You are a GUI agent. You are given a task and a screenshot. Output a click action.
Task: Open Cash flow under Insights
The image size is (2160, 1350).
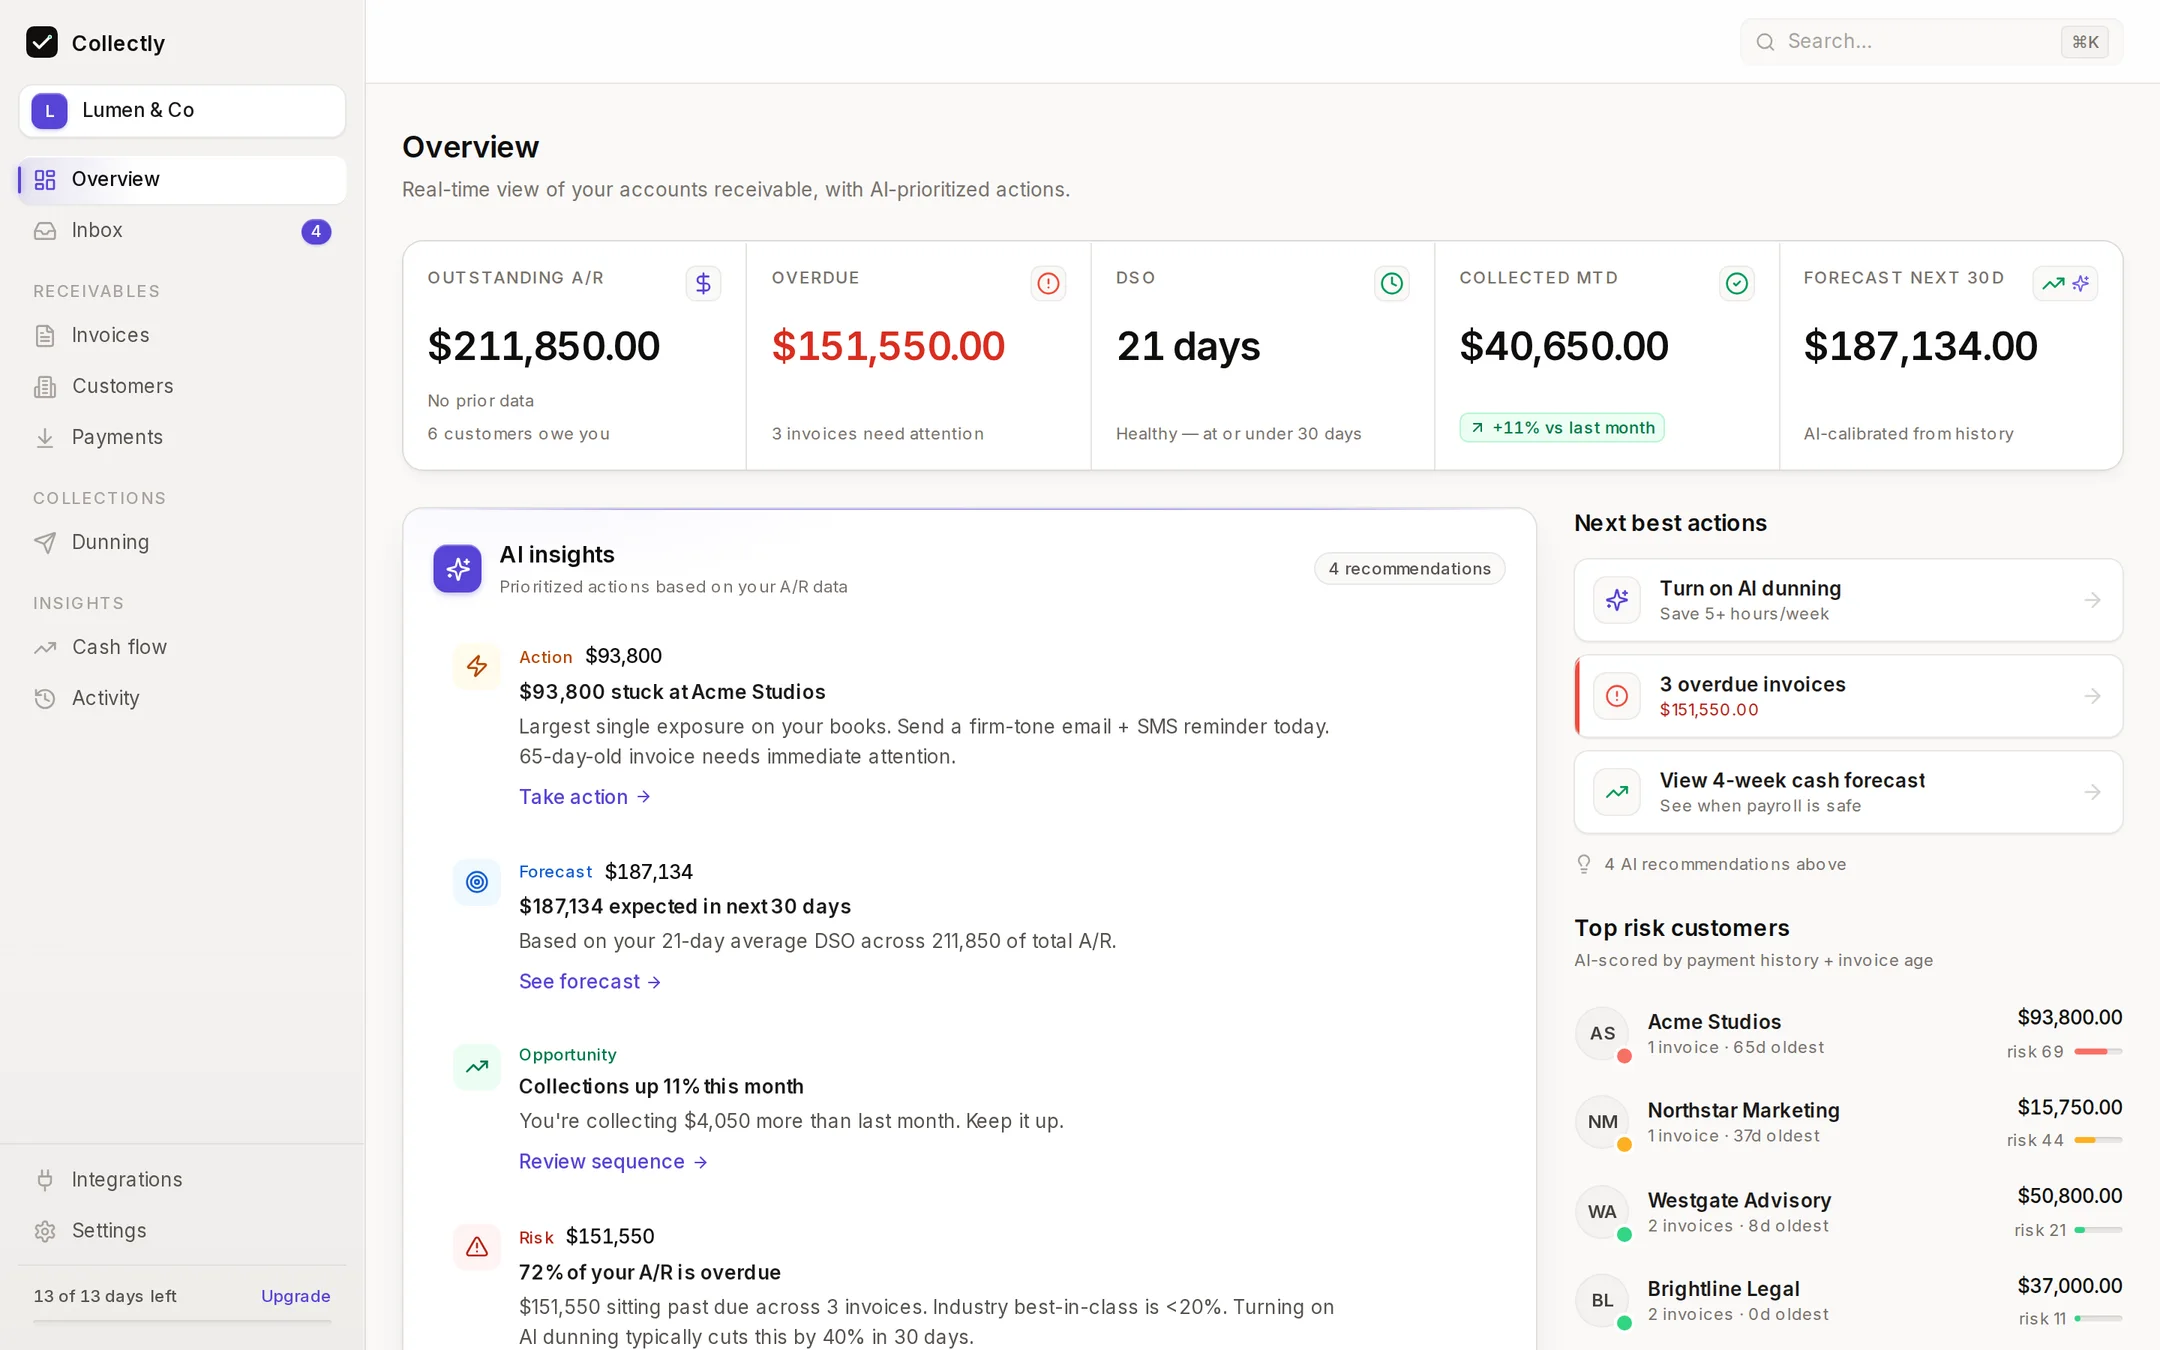coord(182,648)
